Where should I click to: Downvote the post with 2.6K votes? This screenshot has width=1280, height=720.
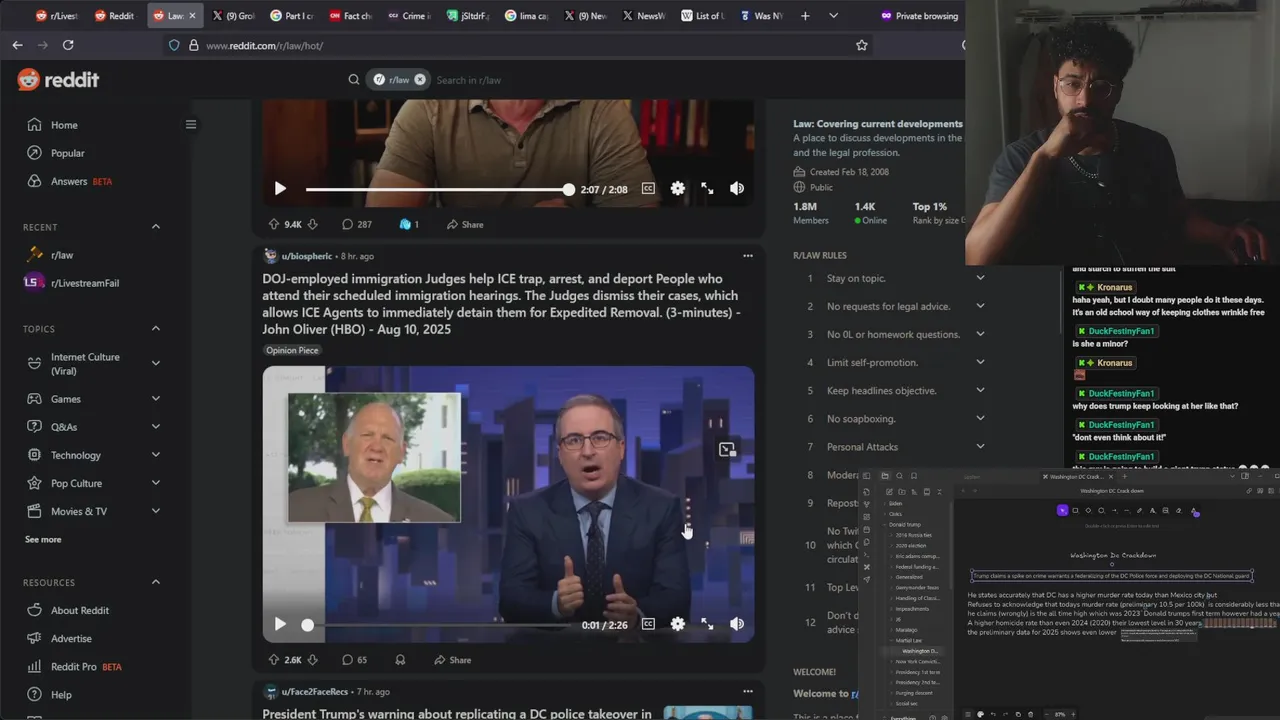(312, 660)
